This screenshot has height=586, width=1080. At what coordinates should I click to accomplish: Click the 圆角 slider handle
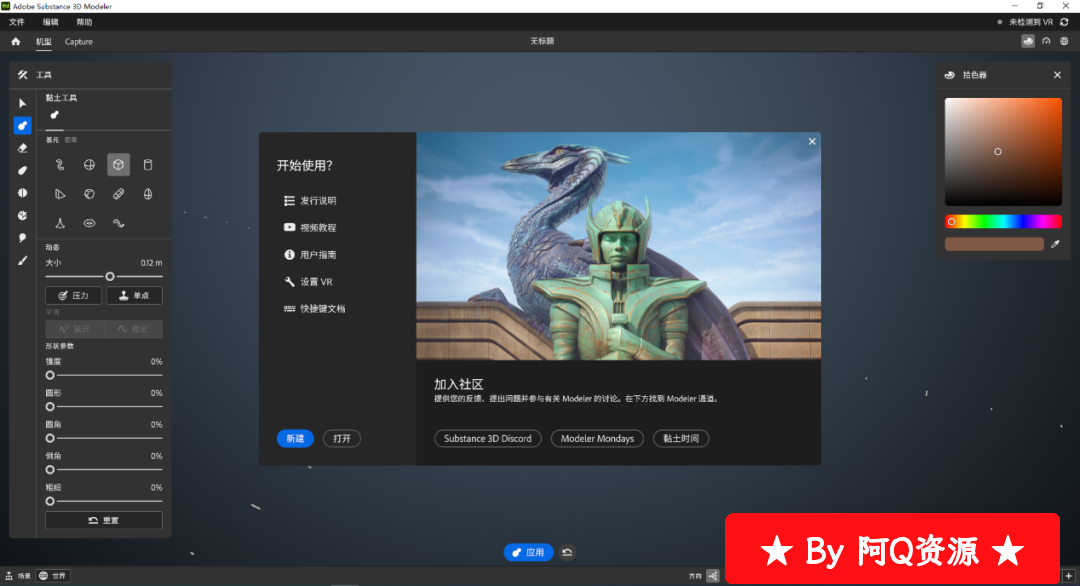coord(50,438)
